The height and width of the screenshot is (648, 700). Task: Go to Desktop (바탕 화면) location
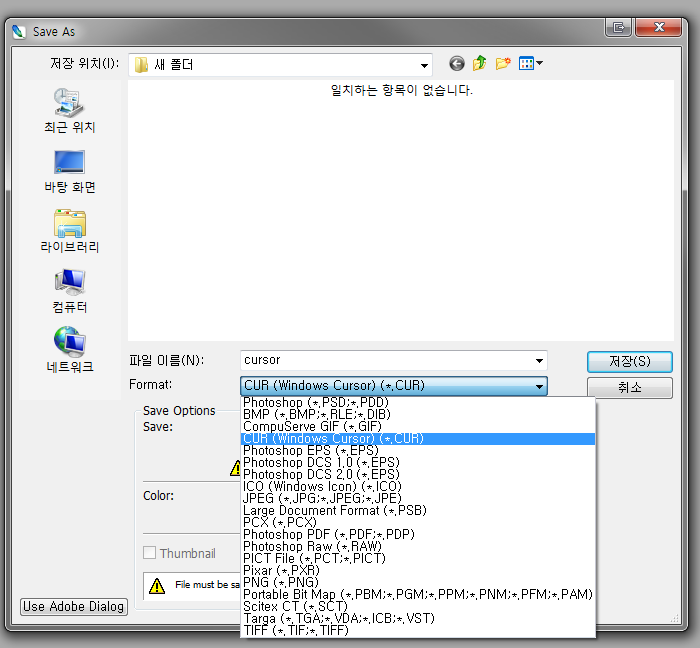point(69,171)
